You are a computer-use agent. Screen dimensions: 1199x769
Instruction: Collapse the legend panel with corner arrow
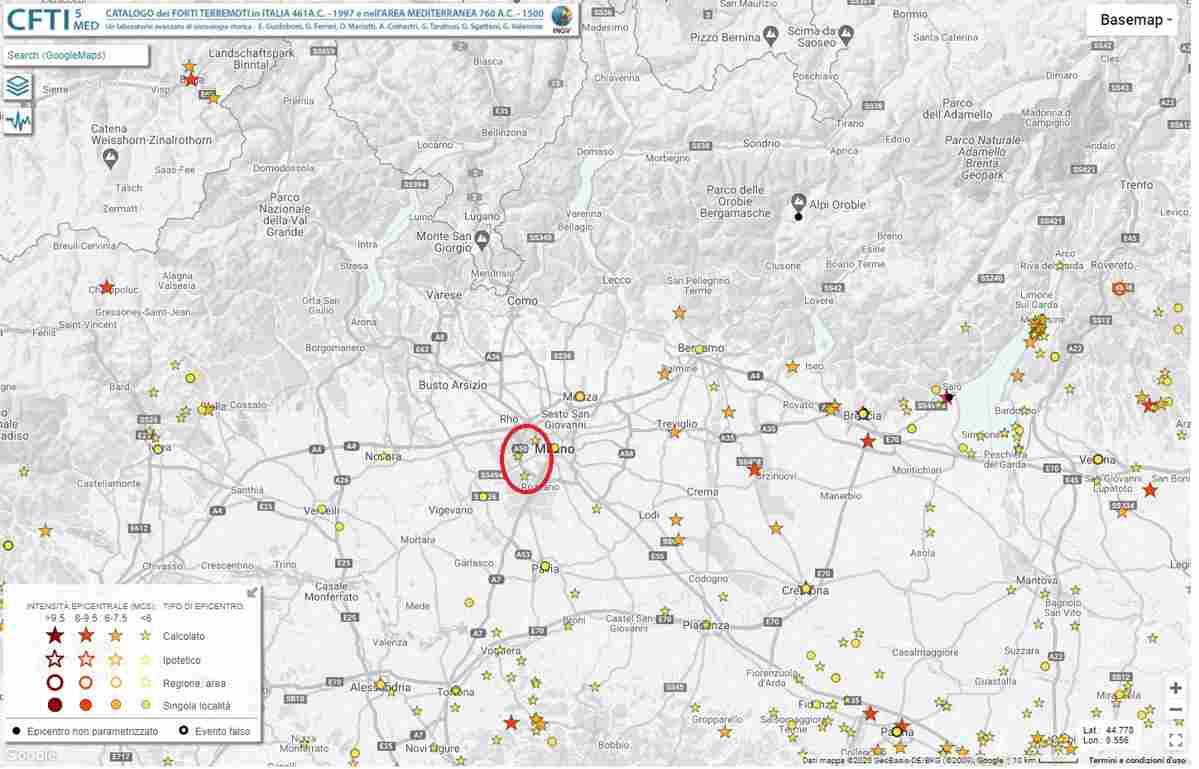[252, 592]
